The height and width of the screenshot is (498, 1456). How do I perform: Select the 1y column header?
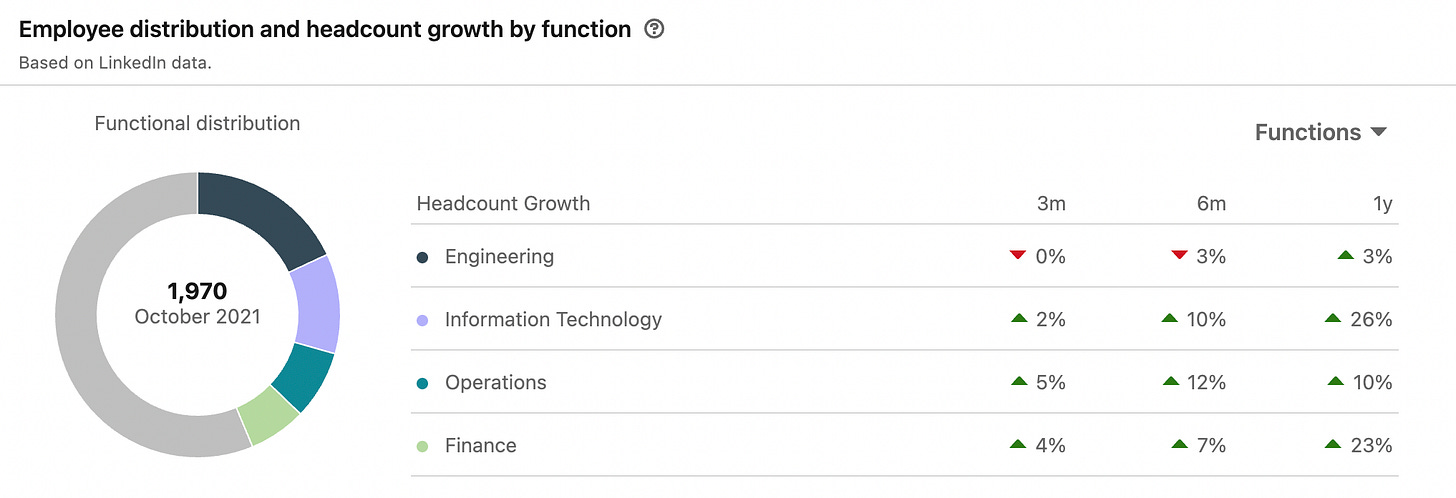pyautogui.click(x=1382, y=204)
